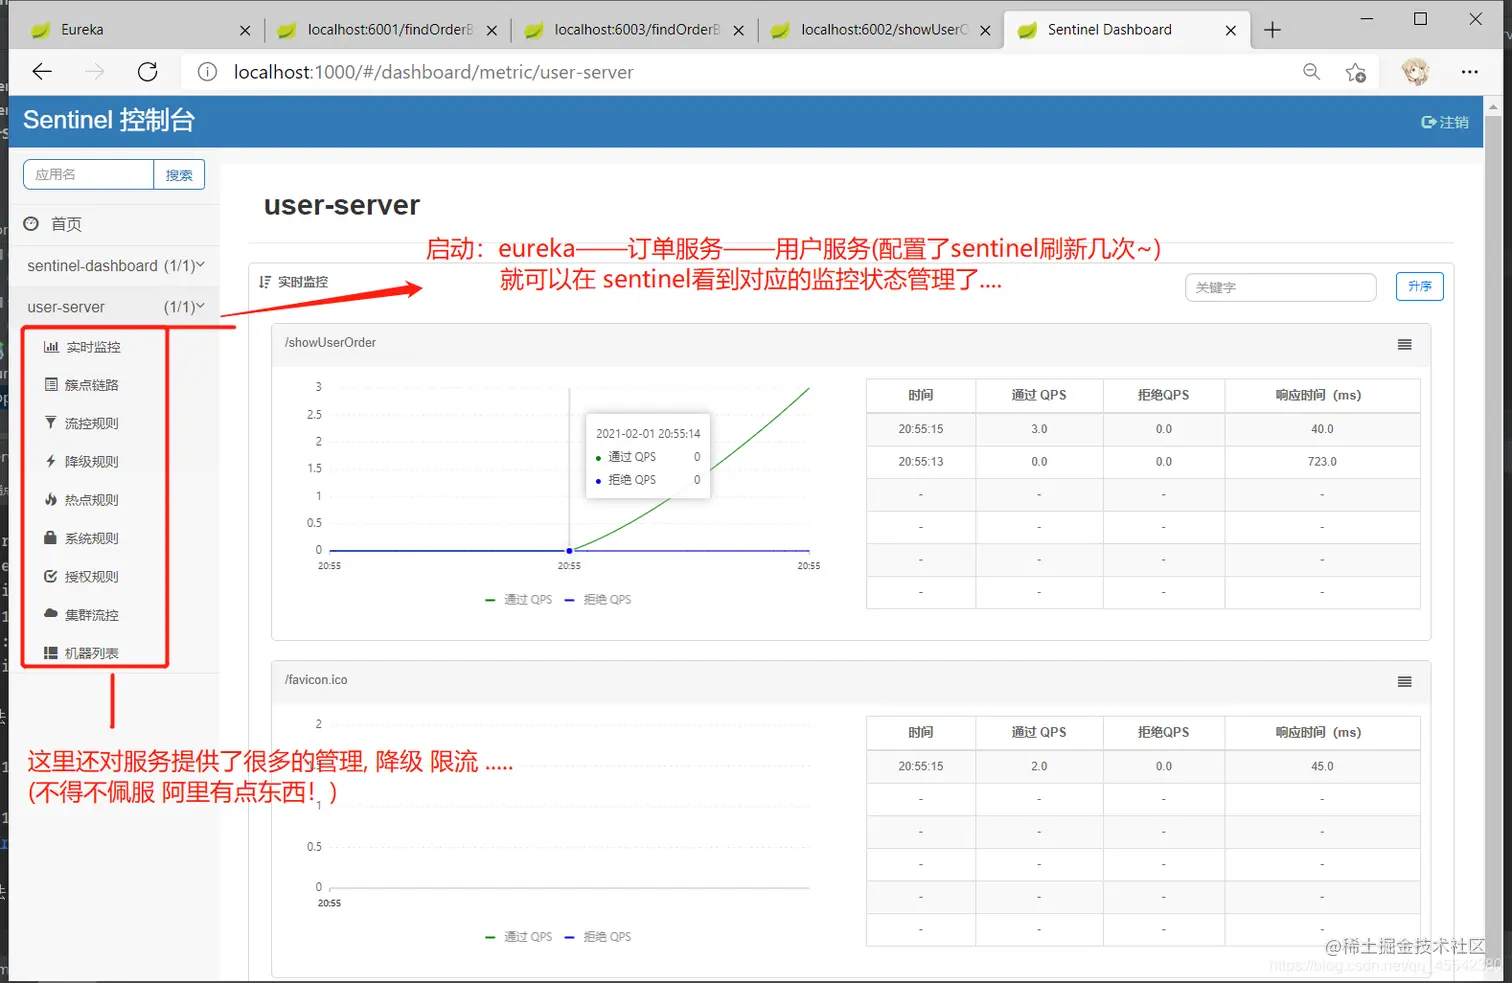This screenshot has height=983, width=1512.
Task: Click the /favicon.ico resource heading
Action: [316, 679]
